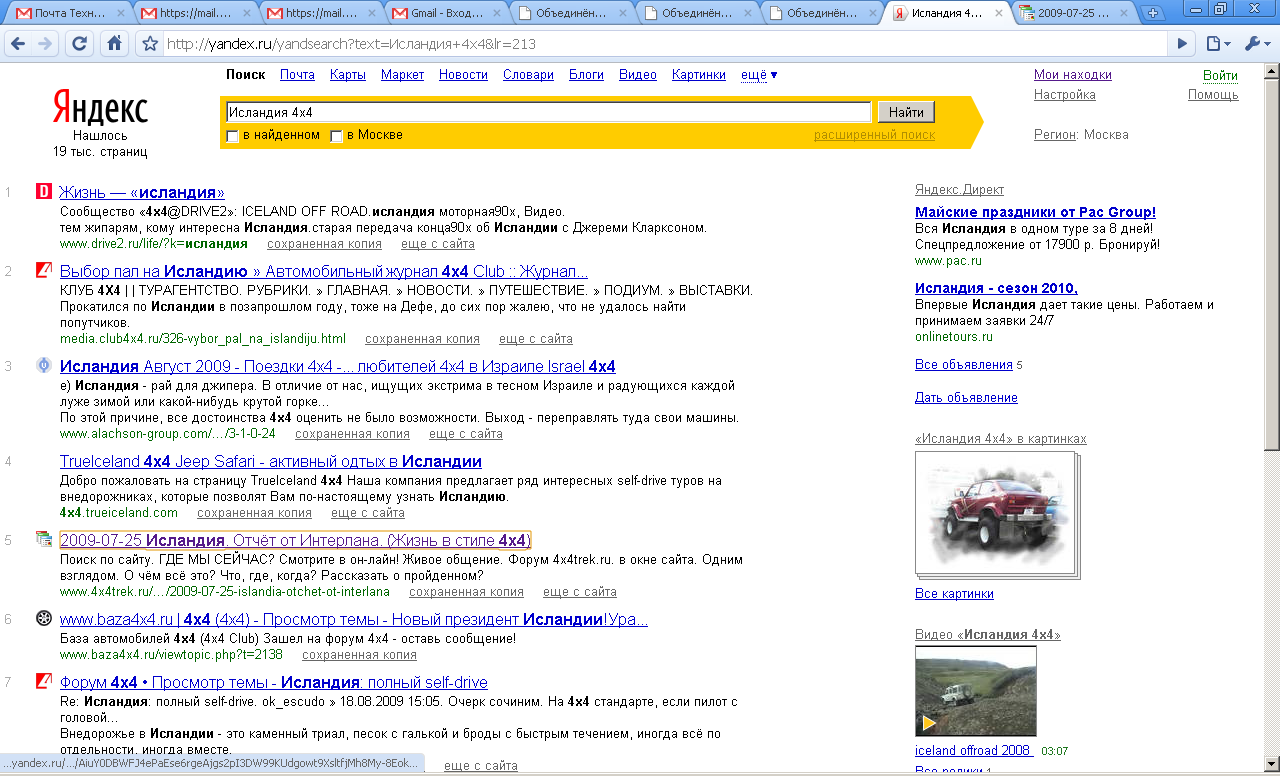This screenshot has height=776, width=1280.
Task: Expand the 'ещё' services dropdown
Action: tap(759, 75)
